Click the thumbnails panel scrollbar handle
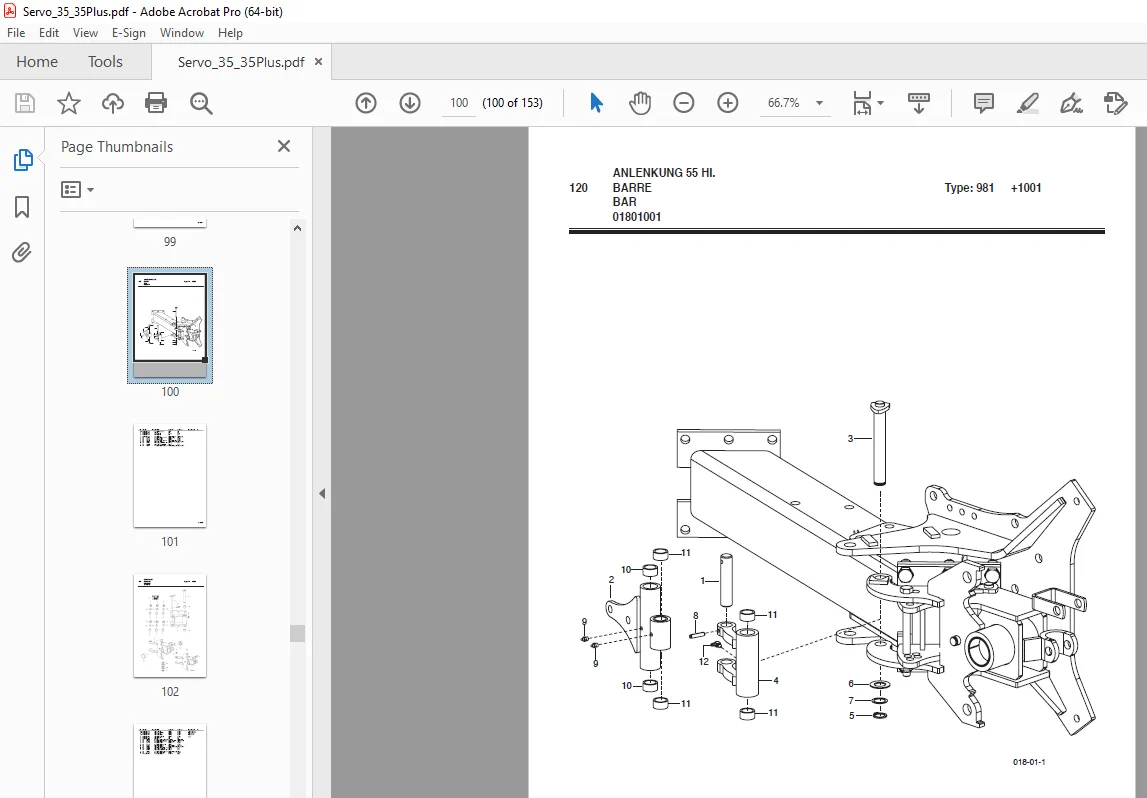This screenshot has width=1147, height=798. (297, 633)
